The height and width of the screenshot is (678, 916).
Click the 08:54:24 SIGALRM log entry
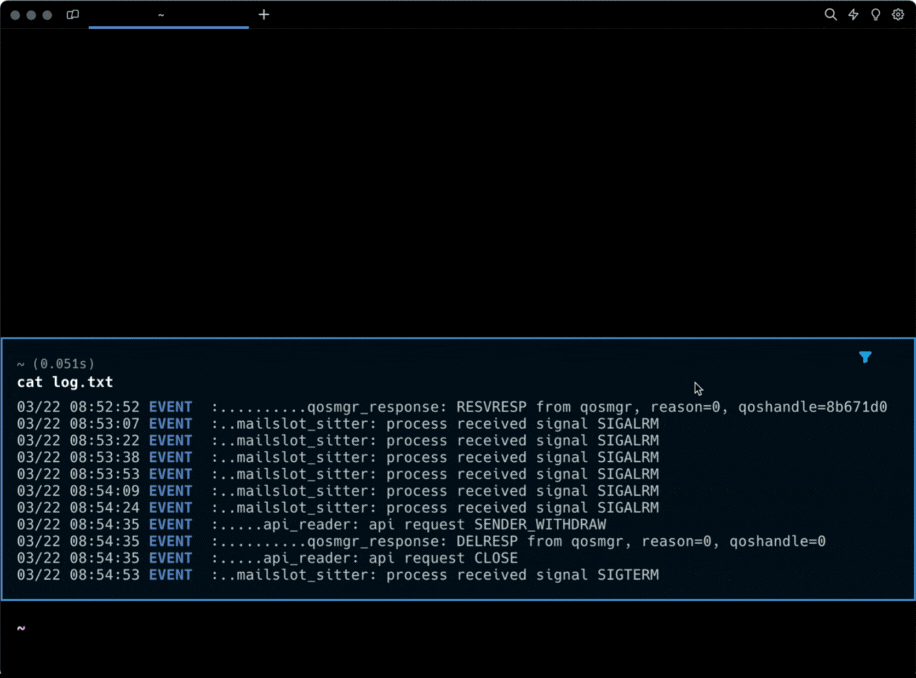point(338,508)
